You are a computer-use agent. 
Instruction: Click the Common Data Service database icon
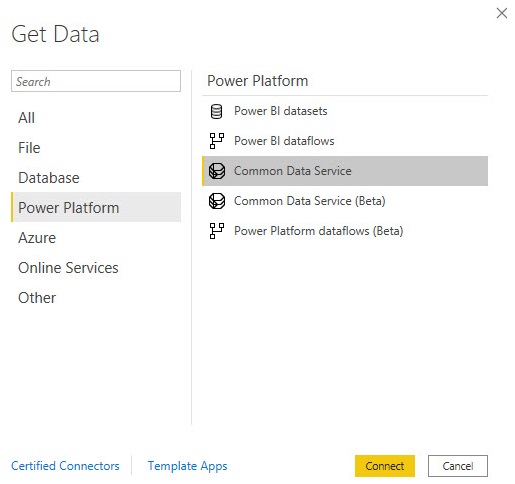click(217, 171)
